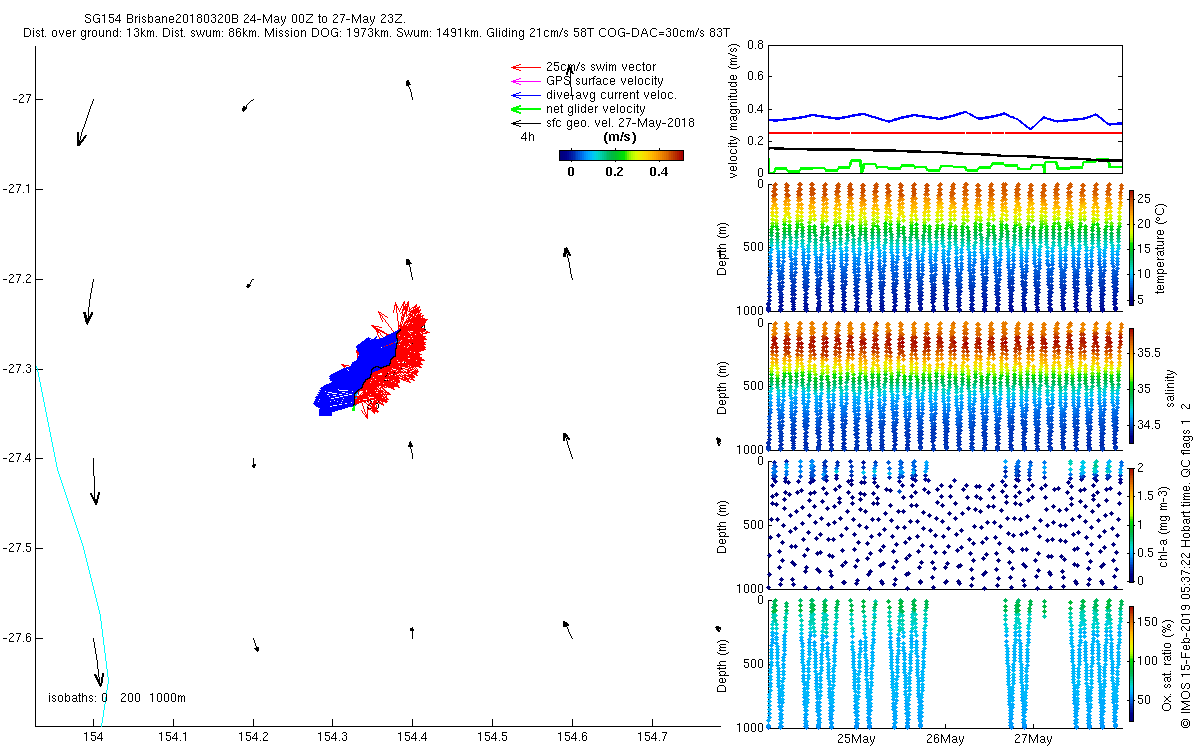
Task: Click the 'salinity' colorbar label
Action: point(1172,388)
